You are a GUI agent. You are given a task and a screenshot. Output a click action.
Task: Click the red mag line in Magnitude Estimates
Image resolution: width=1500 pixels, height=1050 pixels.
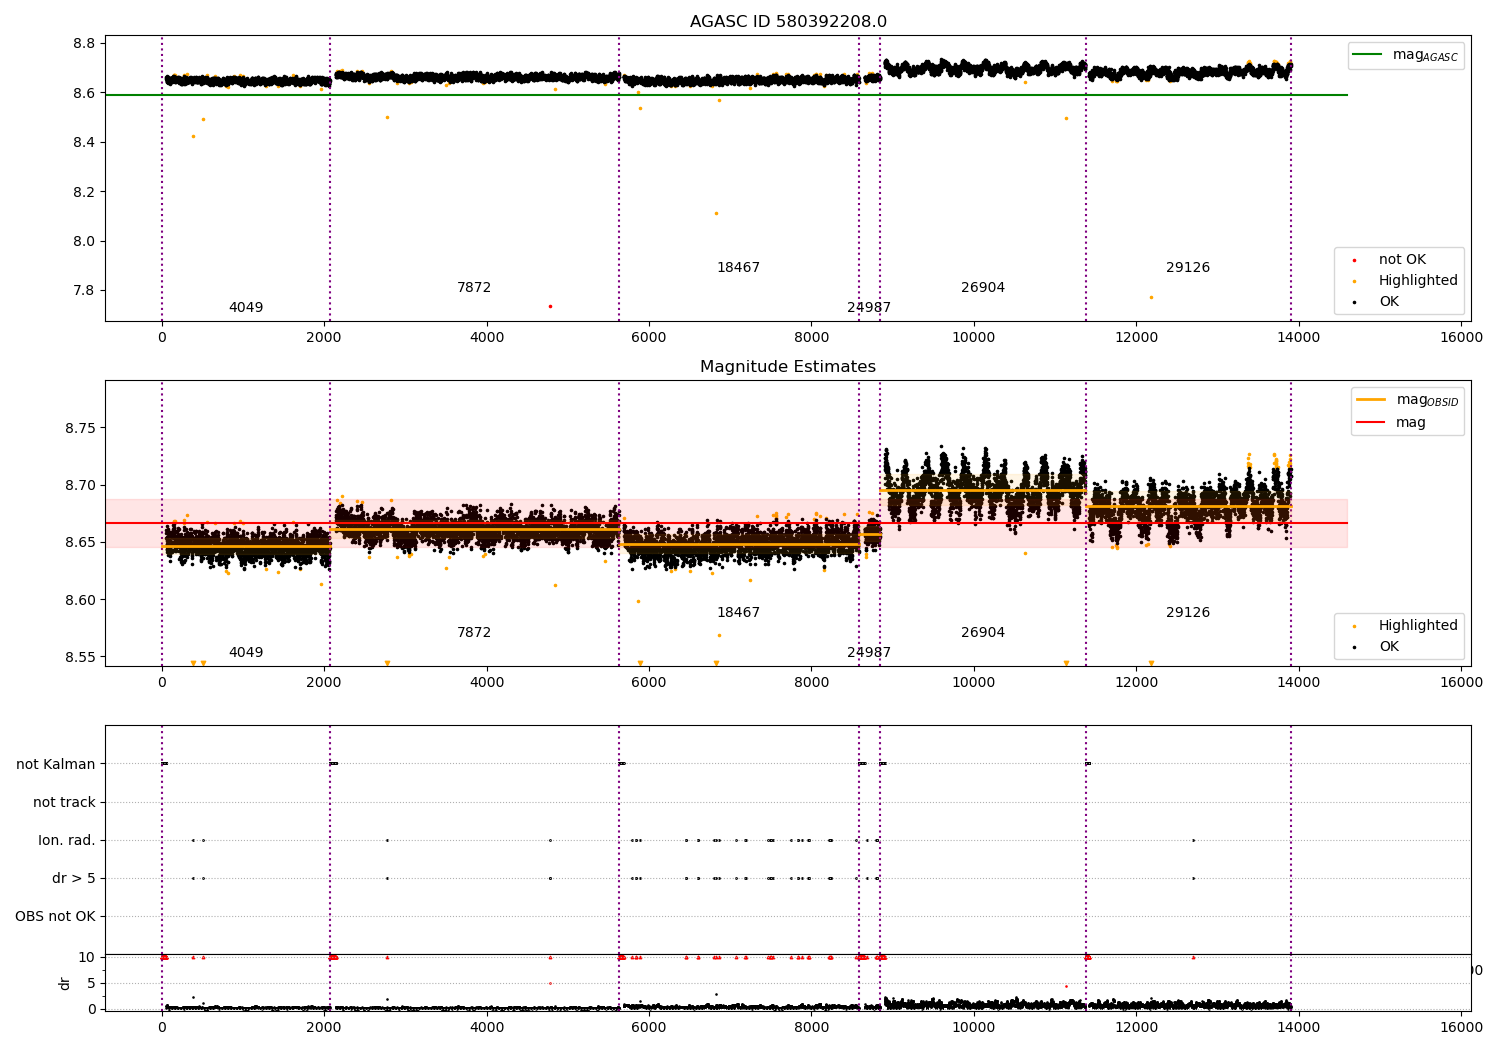click(726, 523)
